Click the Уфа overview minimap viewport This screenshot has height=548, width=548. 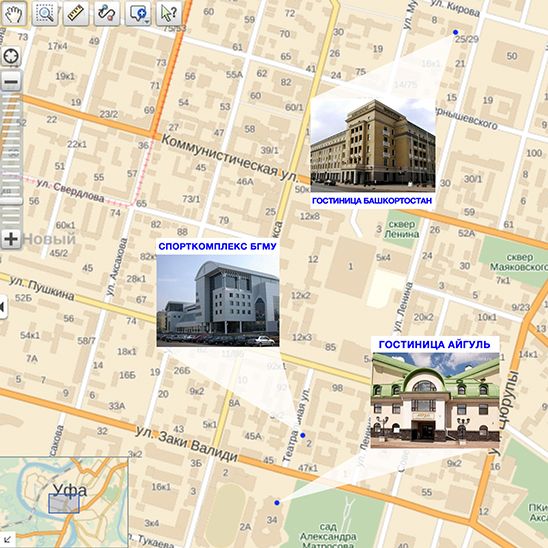(64, 503)
